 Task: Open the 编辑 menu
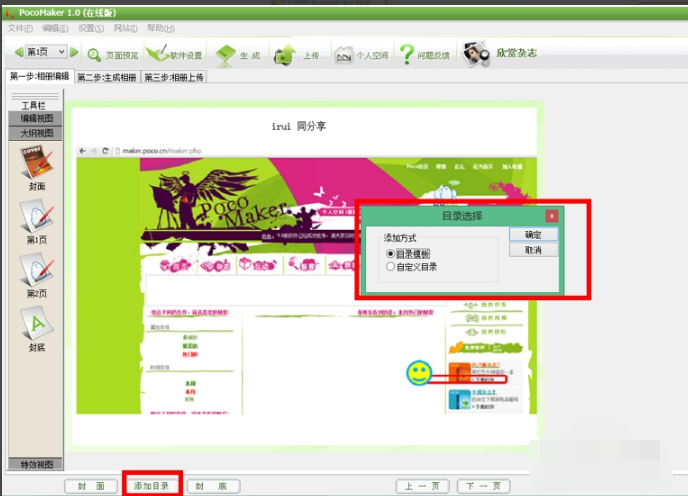click(x=55, y=29)
